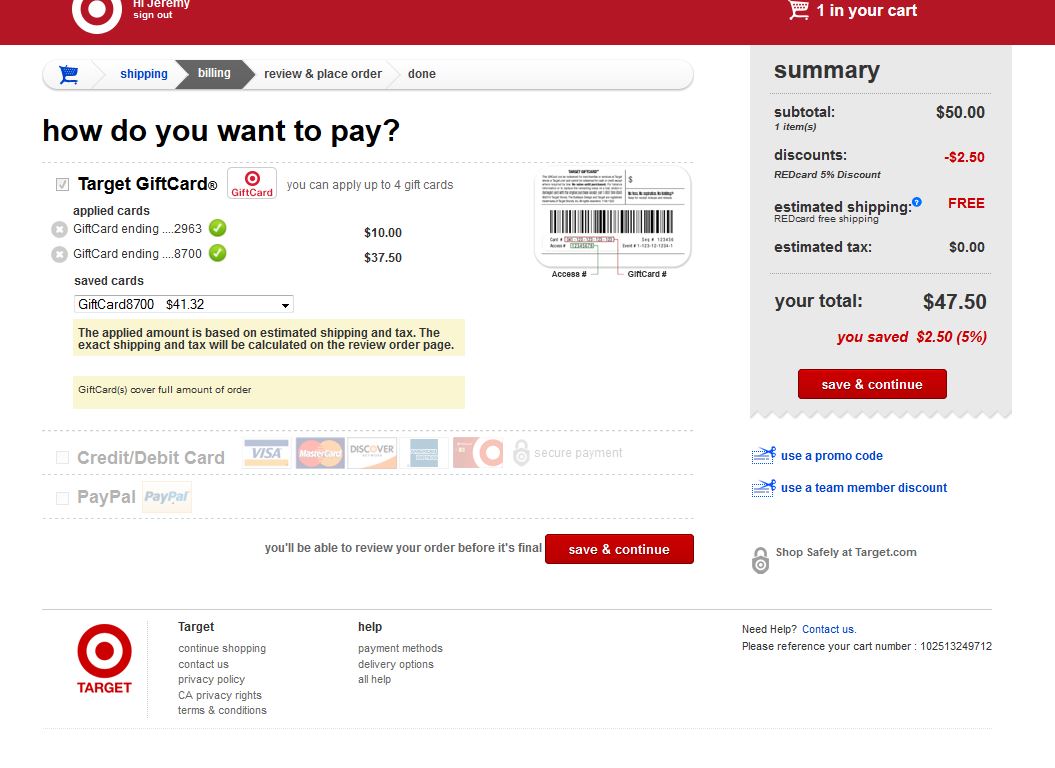The width and height of the screenshot is (1055, 768).
Task: Click the REDcard 5% Discount text
Action: [x=827, y=174]
